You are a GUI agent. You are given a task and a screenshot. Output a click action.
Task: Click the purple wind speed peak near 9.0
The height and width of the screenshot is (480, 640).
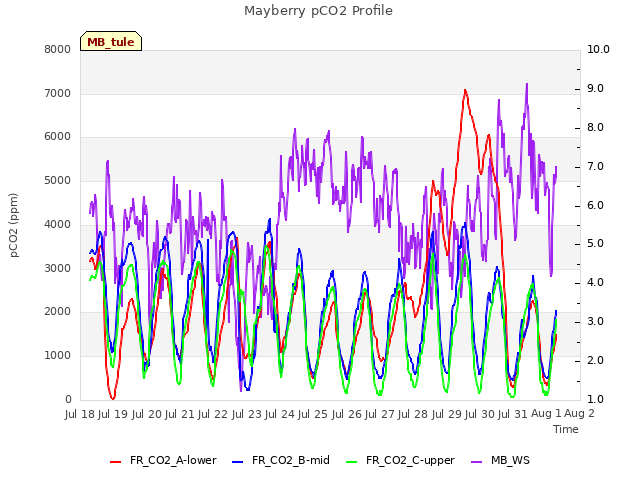527,84
